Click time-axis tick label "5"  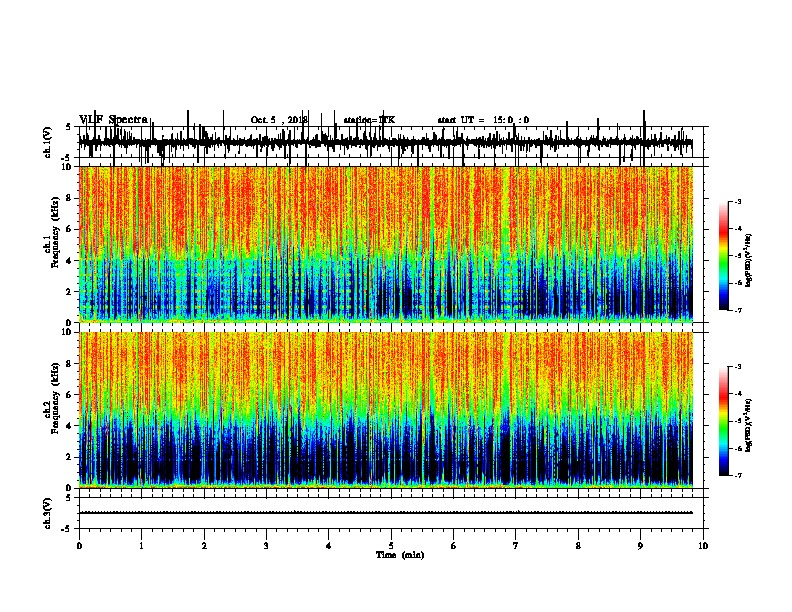391,546
